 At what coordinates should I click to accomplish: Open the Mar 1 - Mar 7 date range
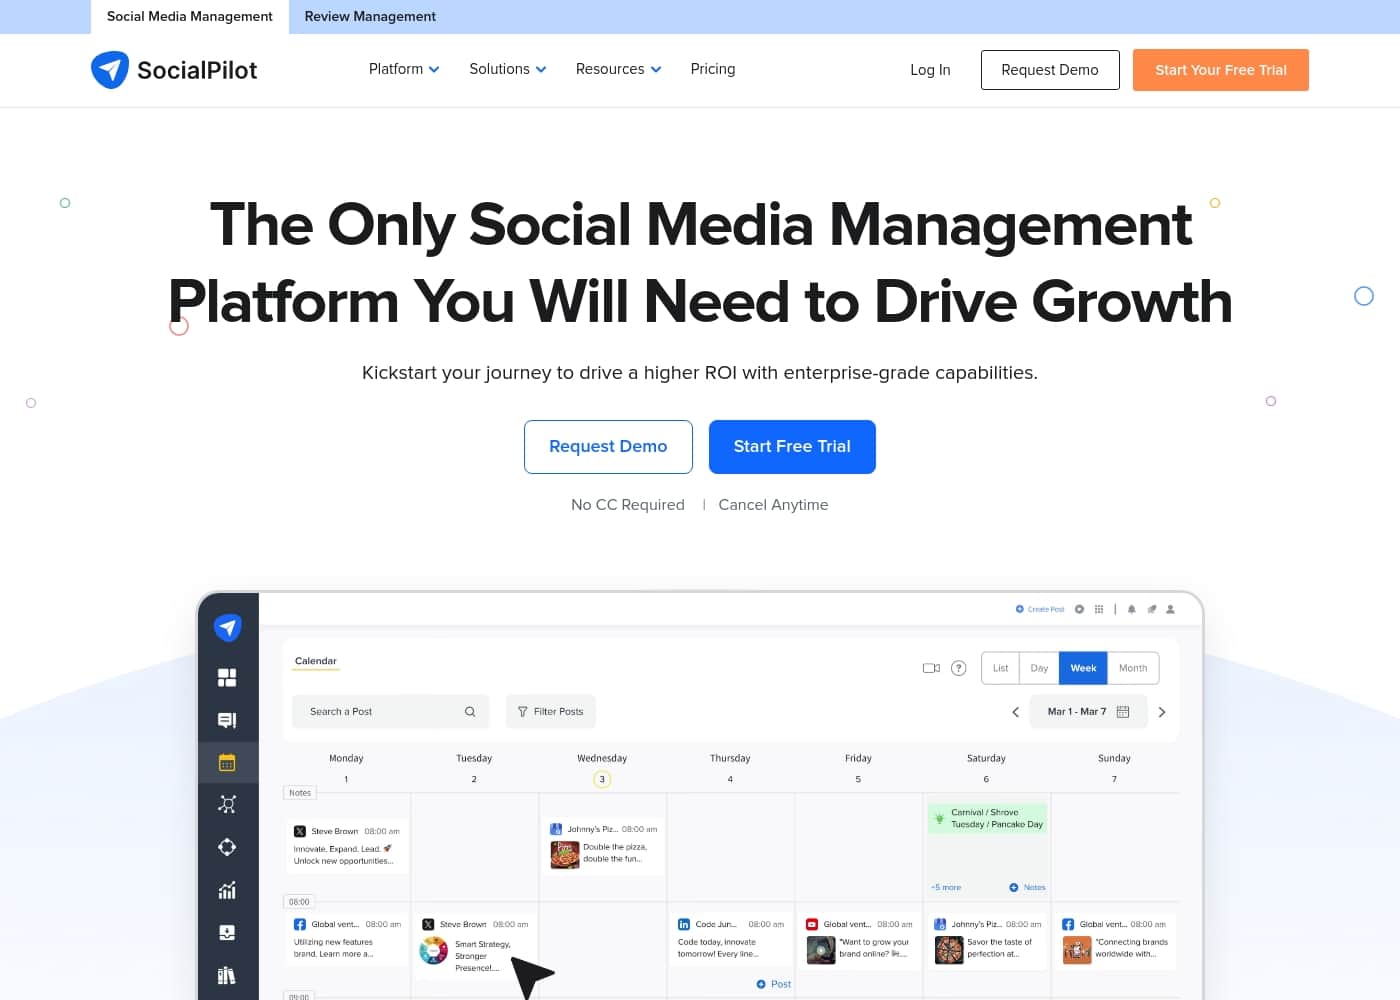pos(1088,712)
